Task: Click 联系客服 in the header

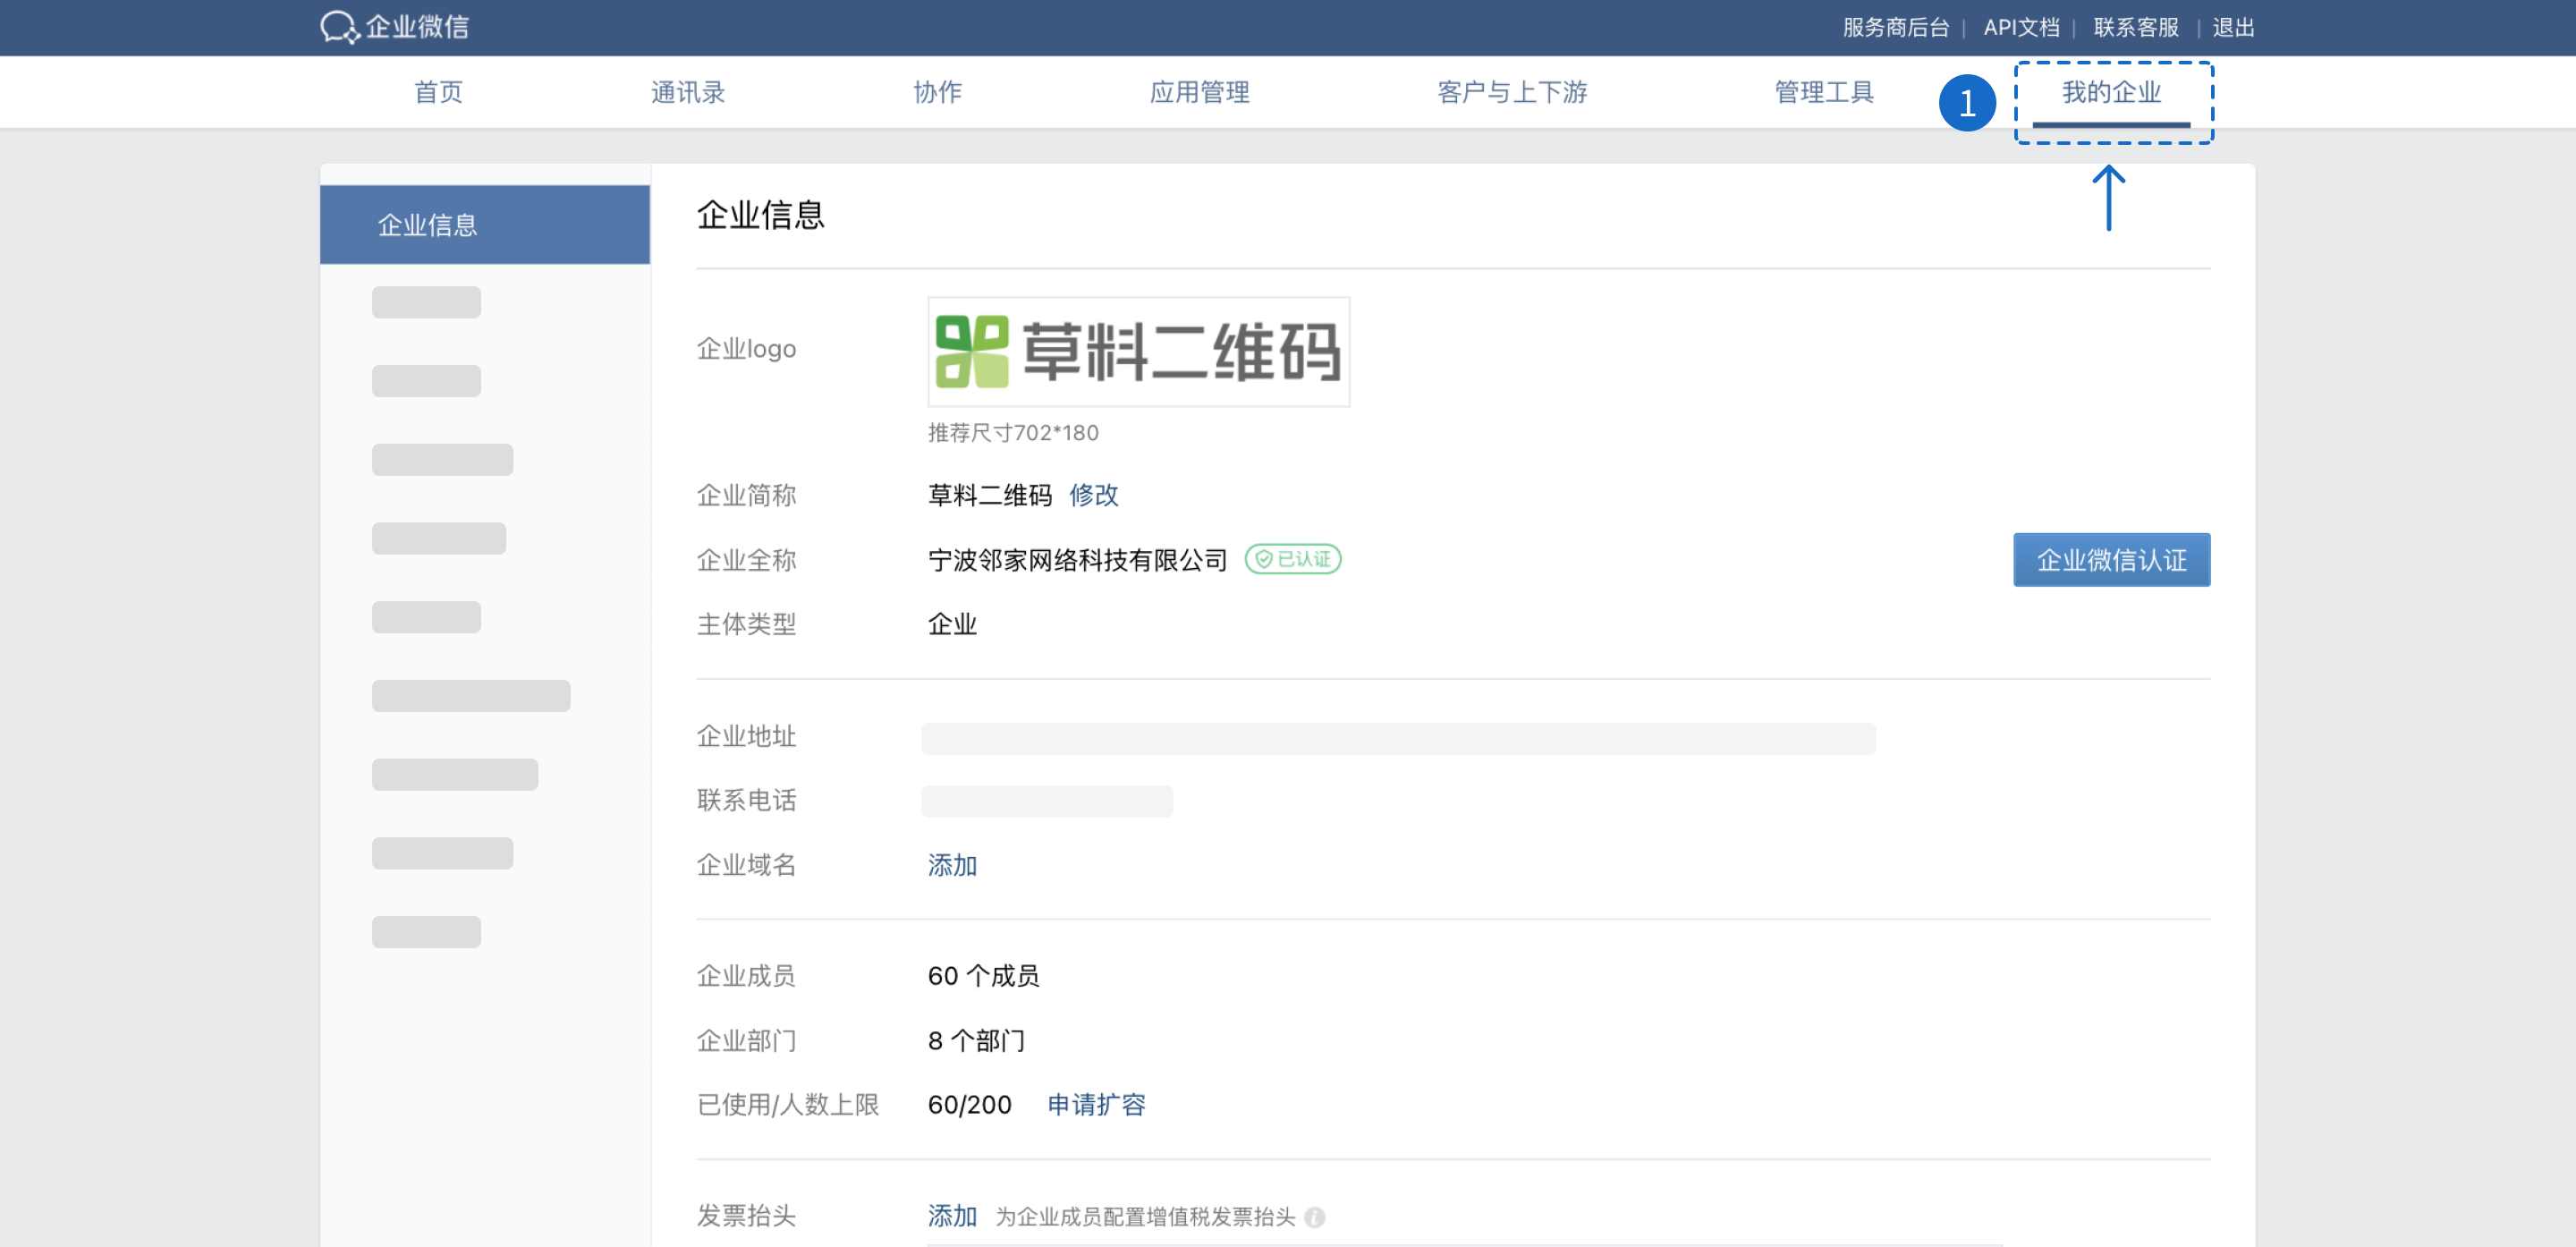Action: tap(2136, 27)
